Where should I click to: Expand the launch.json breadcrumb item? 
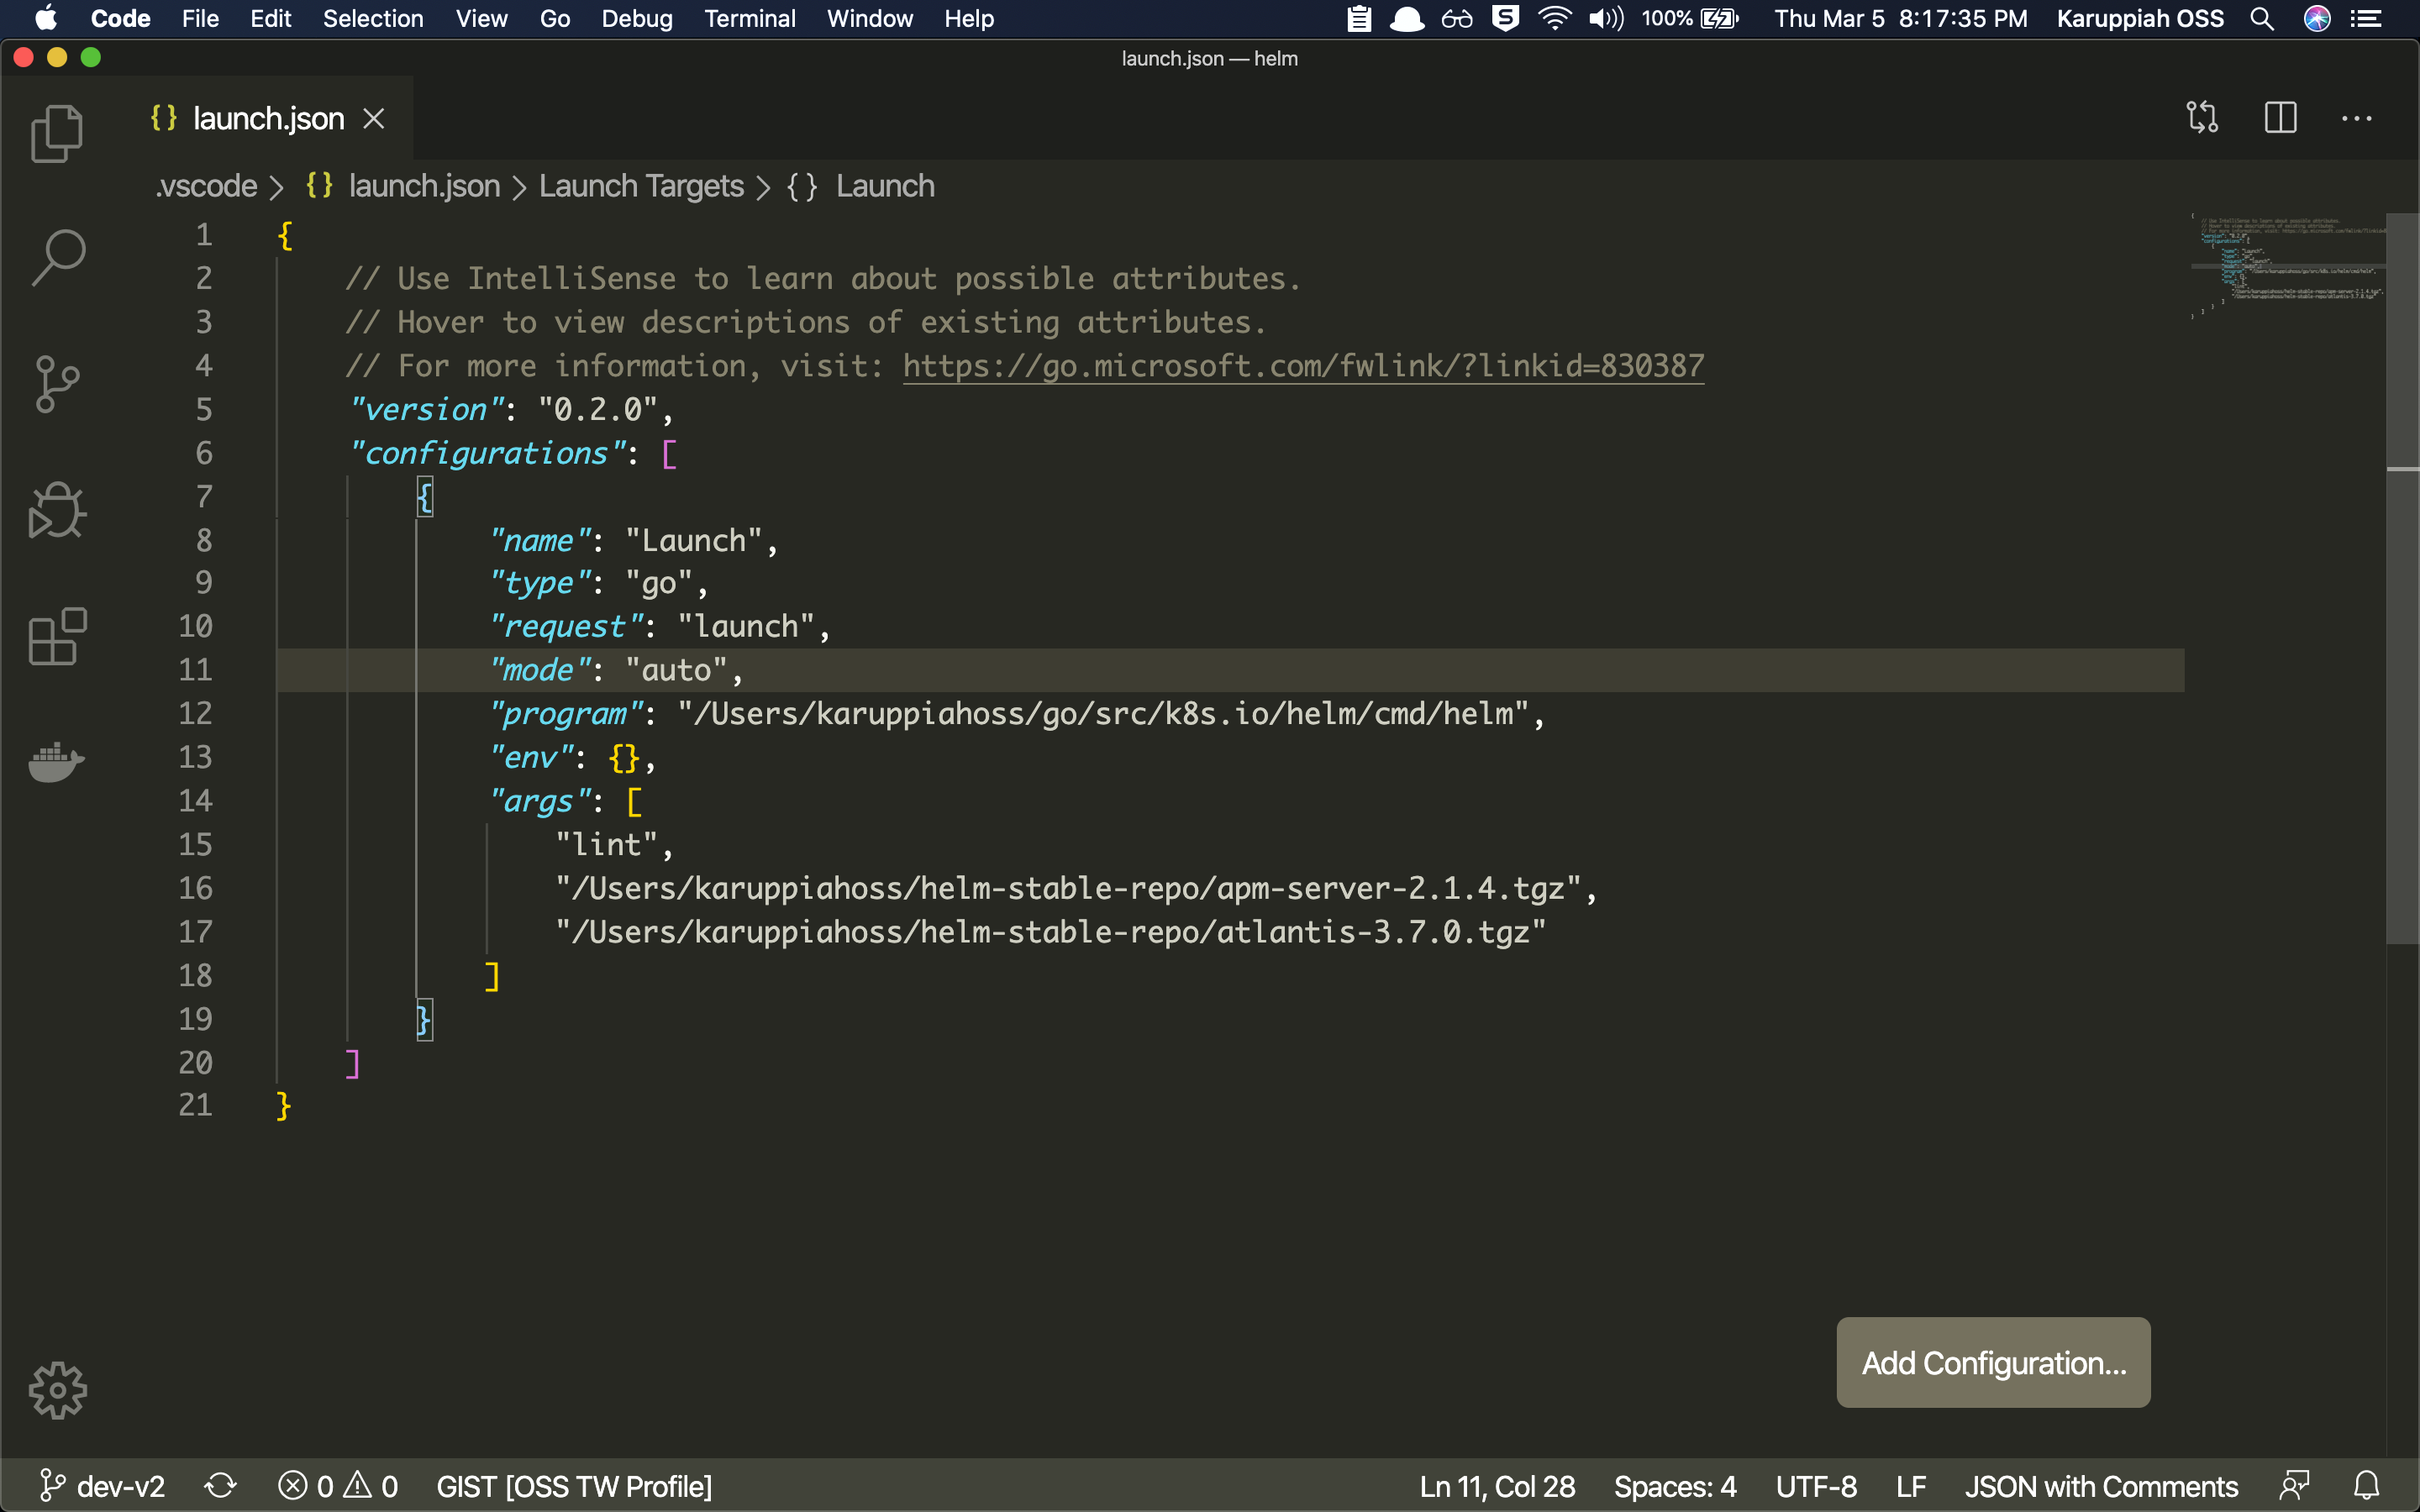[x=403, y=186]
